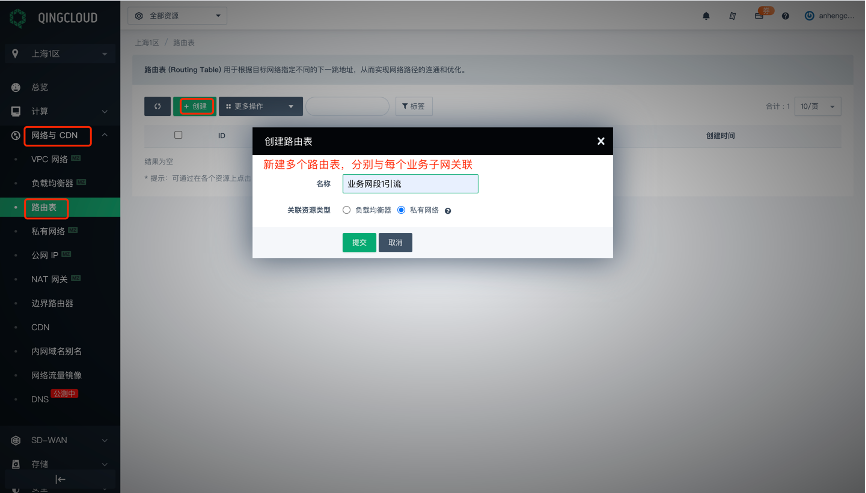
Task: Open the 全部资源 resource dropdown
Action: [x=178, y=16]
